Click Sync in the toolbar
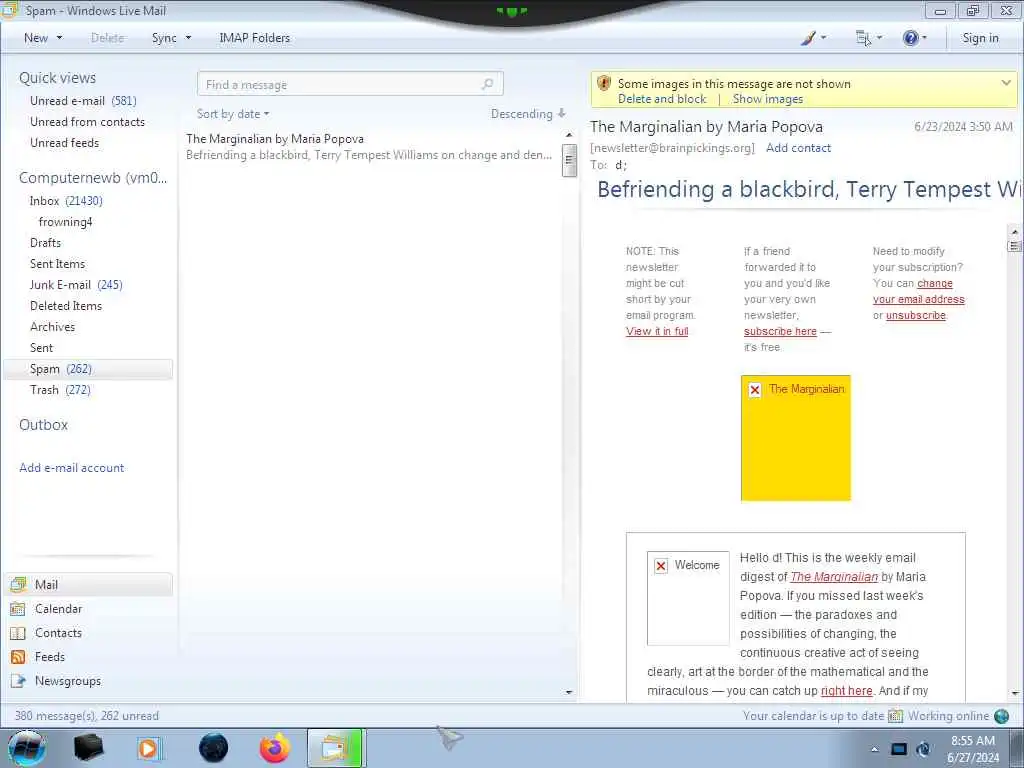Viewport: 1024px width, 768px height. click(164, 38)
